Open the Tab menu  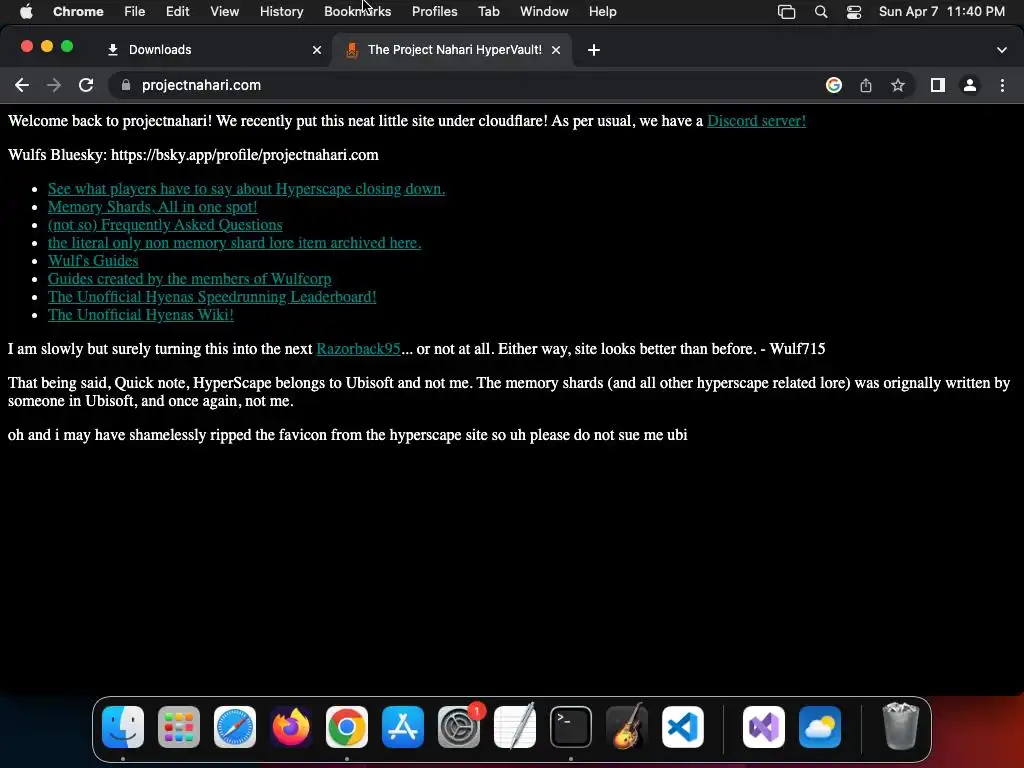tap(488, 12)
